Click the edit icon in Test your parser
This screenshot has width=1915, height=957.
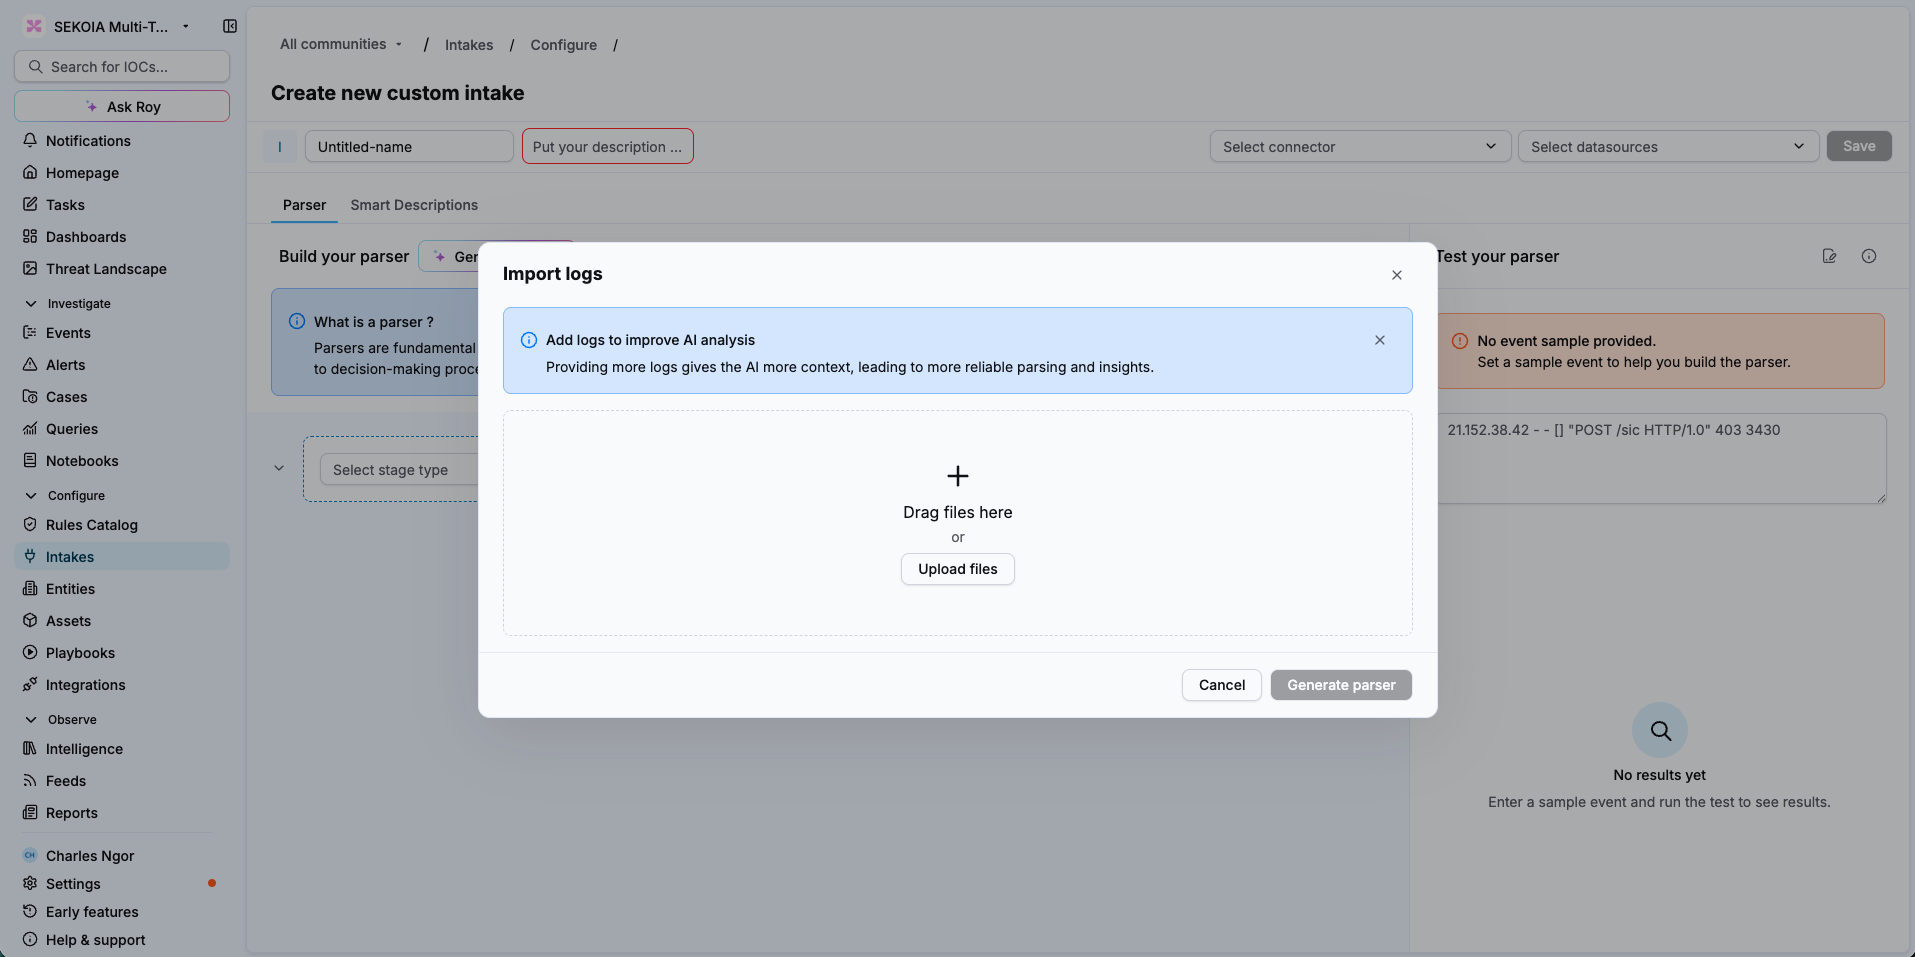1829,256
